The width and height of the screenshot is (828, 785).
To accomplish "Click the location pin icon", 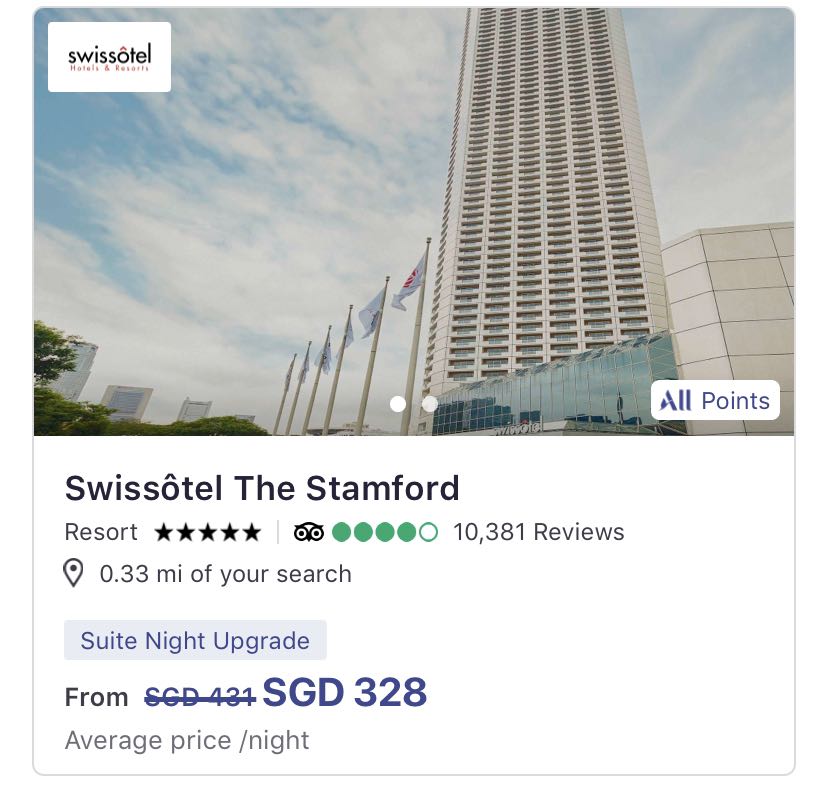I will (73, 573).
